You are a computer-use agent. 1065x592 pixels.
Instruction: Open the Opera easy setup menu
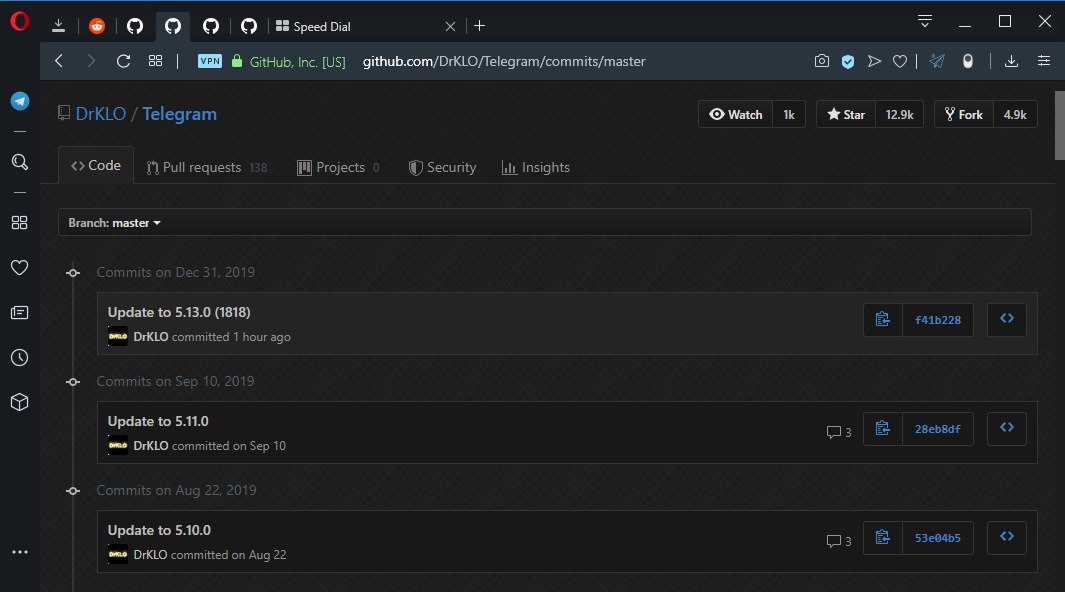pyautogui.click(x=1044, y=61)
